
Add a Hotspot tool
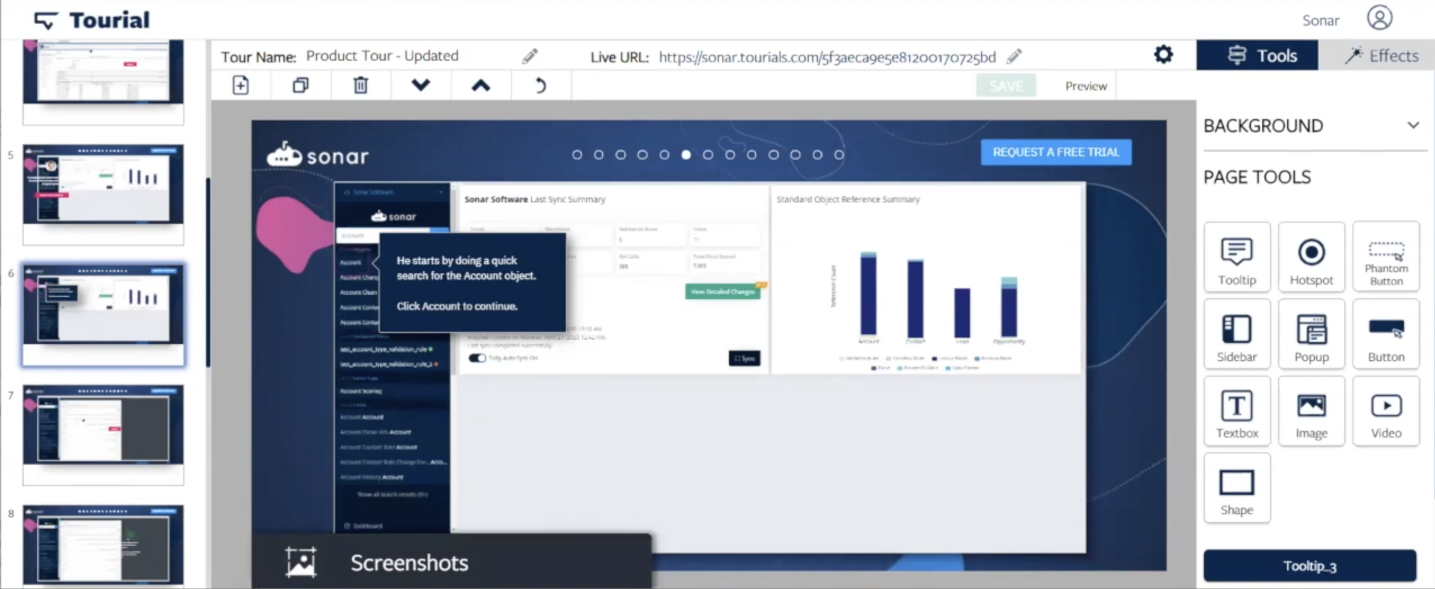coord(1311,257)
